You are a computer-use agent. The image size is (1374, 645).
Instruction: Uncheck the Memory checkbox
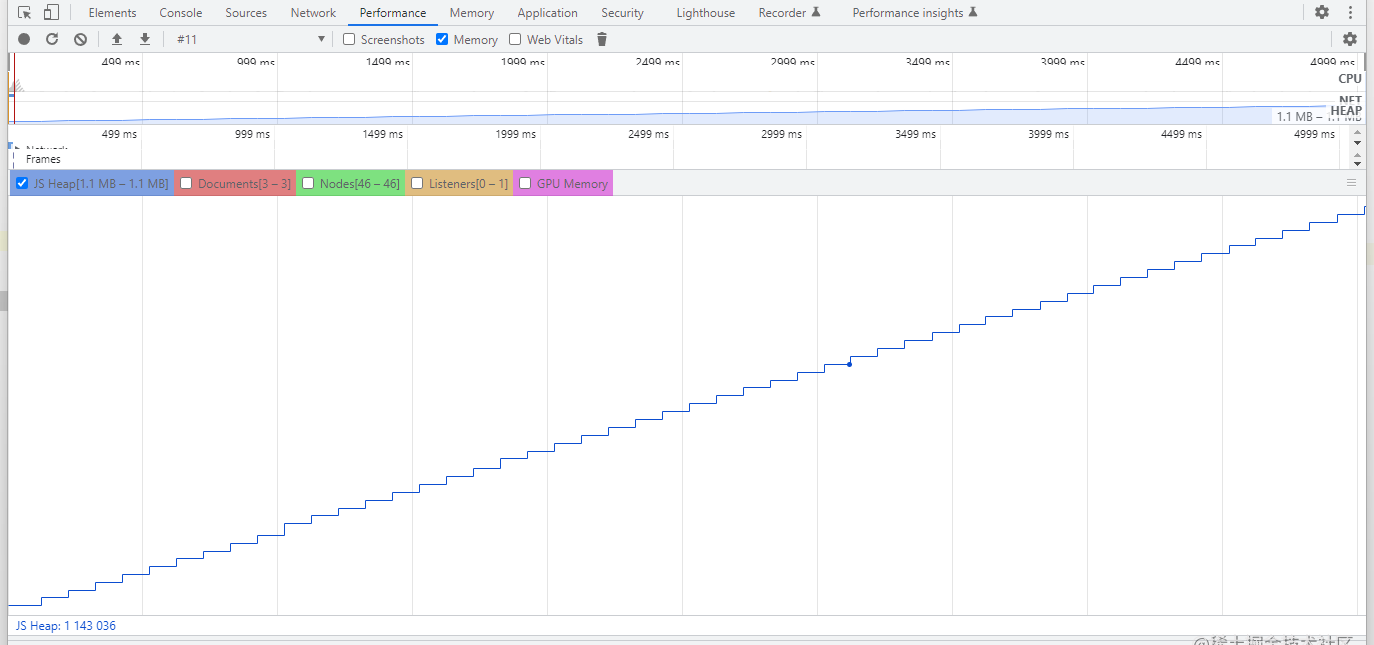pos(442,39)
